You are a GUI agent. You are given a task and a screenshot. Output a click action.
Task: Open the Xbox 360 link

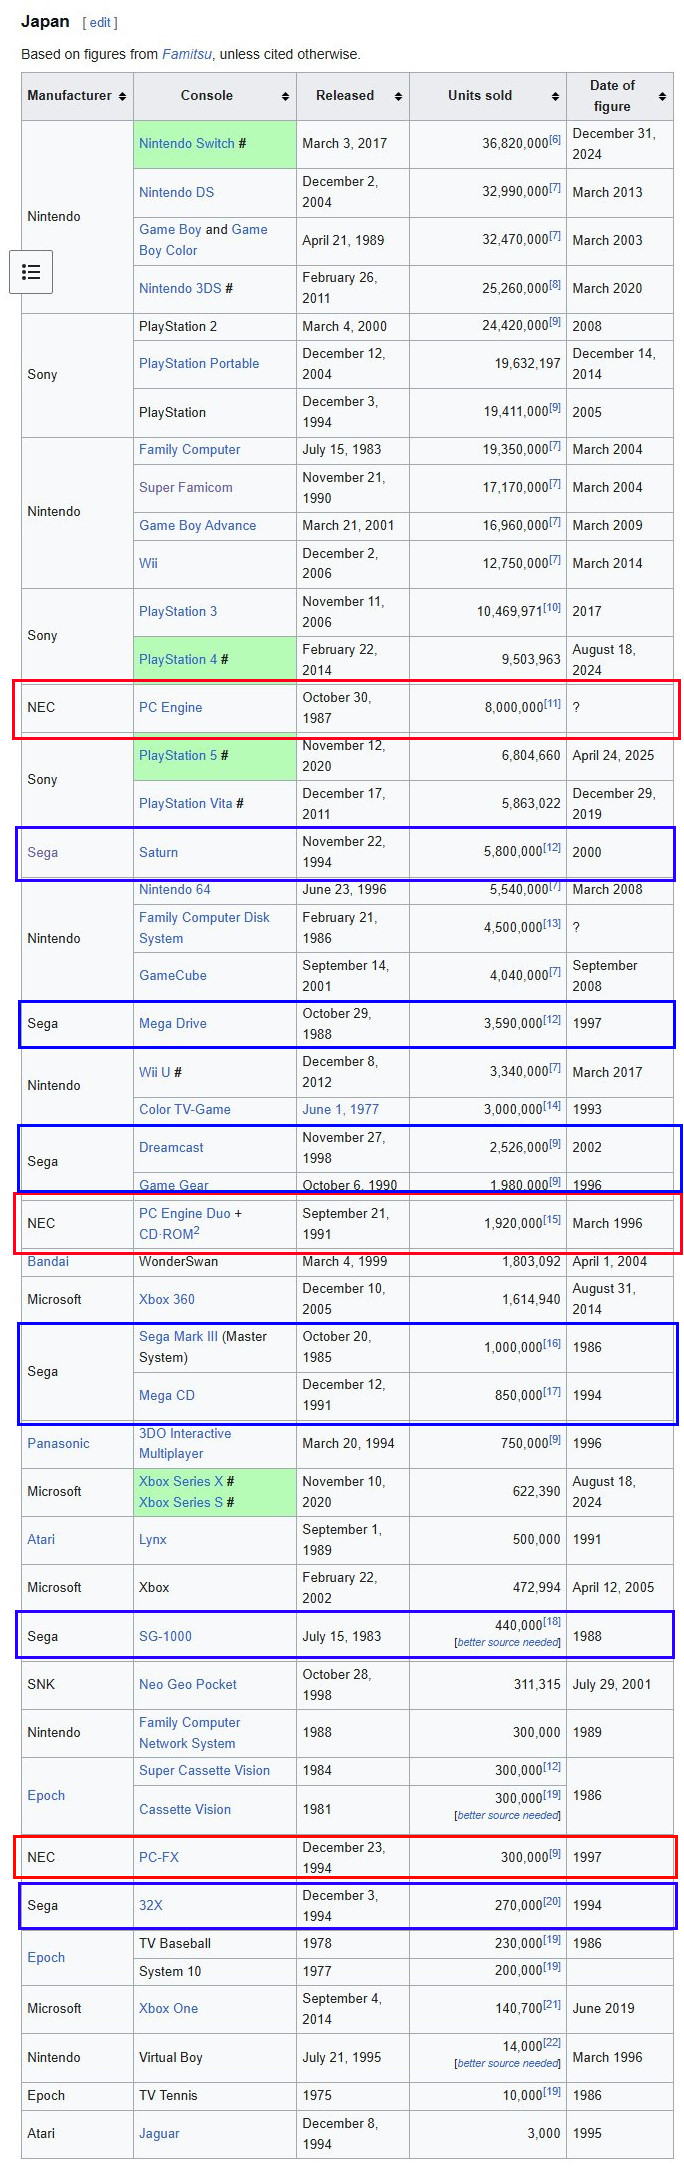click(167, 1299)
